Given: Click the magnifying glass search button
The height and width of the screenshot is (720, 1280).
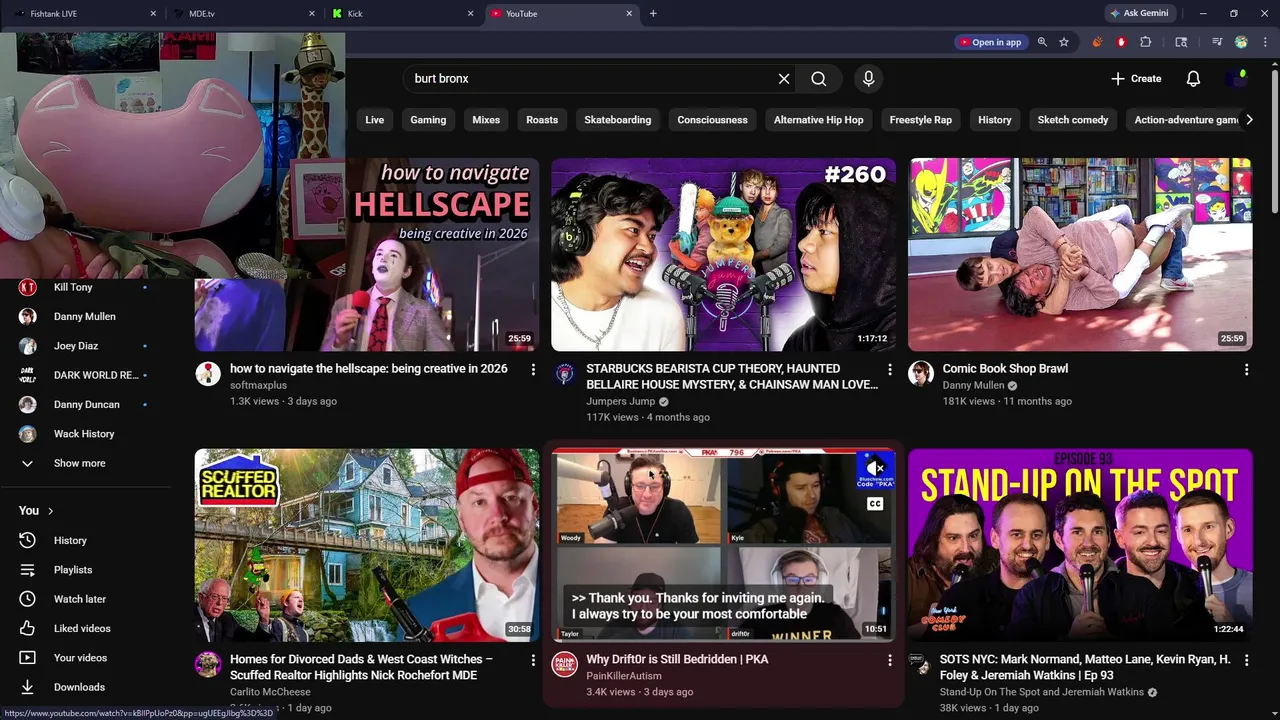Looking at the screenshot, I should tap(819, 79).
